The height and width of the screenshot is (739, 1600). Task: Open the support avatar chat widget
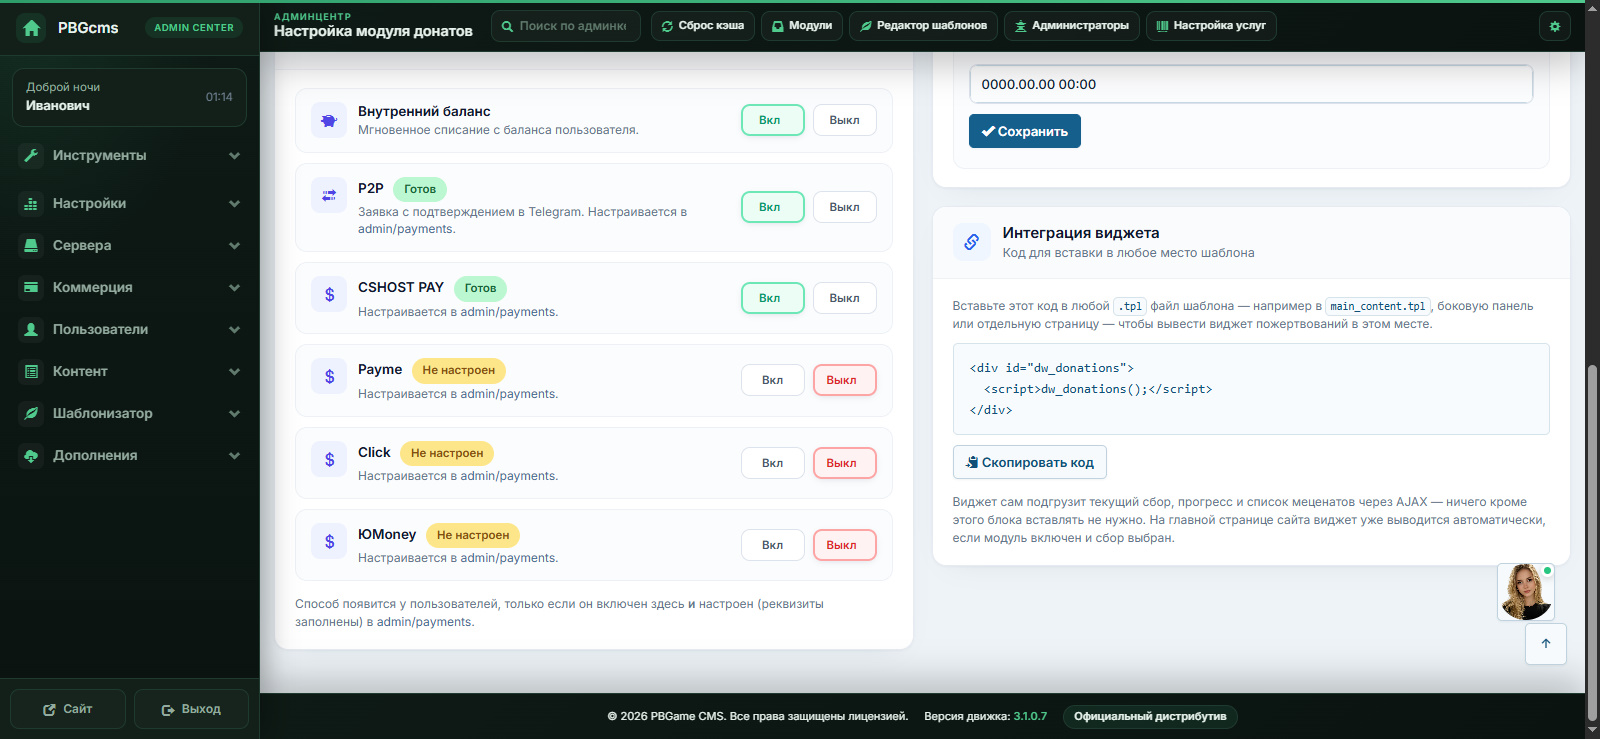tap(1526, 592)
